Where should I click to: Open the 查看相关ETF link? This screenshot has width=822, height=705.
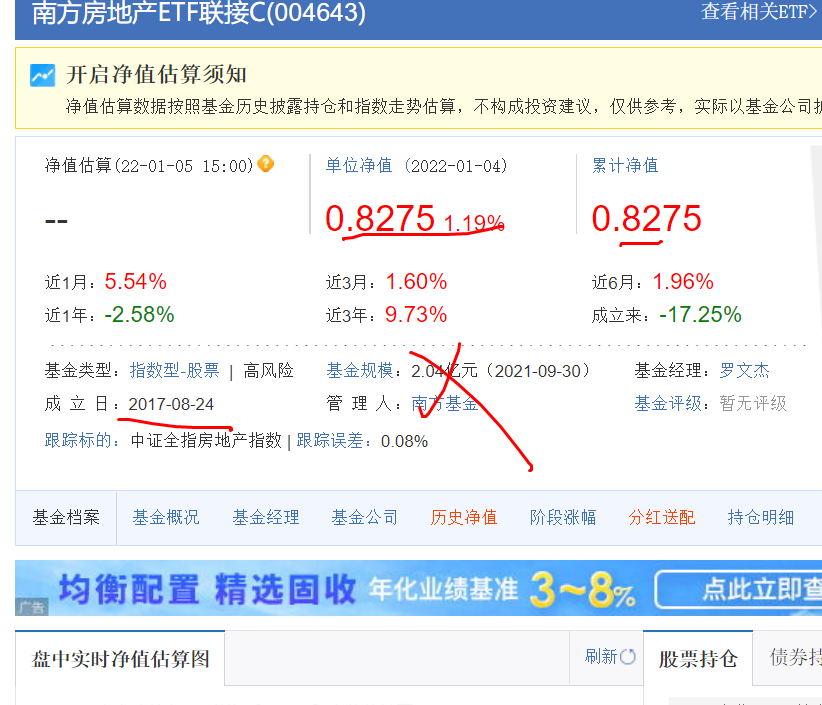click(761, 12)
